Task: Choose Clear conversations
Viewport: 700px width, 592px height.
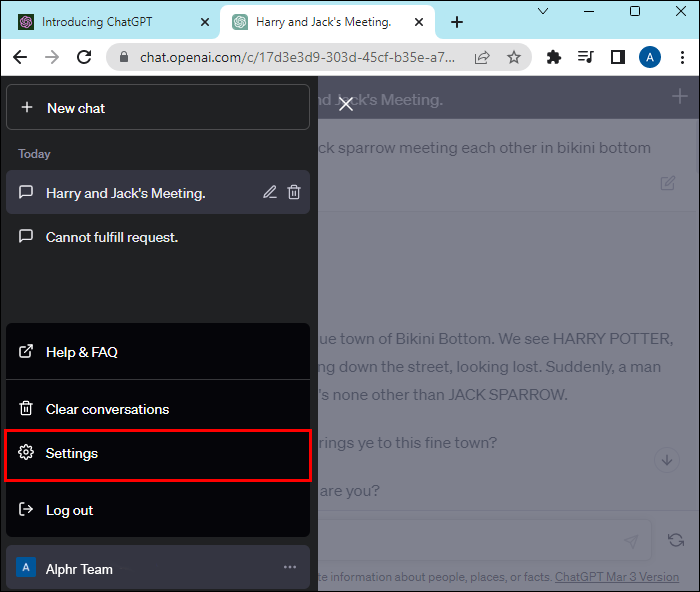Action: click(158, 409)
